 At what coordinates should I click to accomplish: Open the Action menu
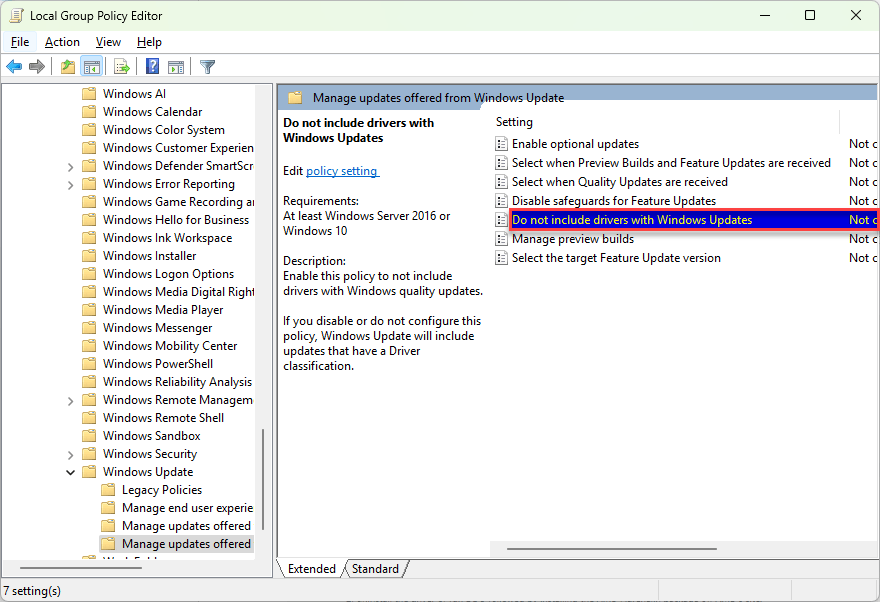[x=62, y=42]
